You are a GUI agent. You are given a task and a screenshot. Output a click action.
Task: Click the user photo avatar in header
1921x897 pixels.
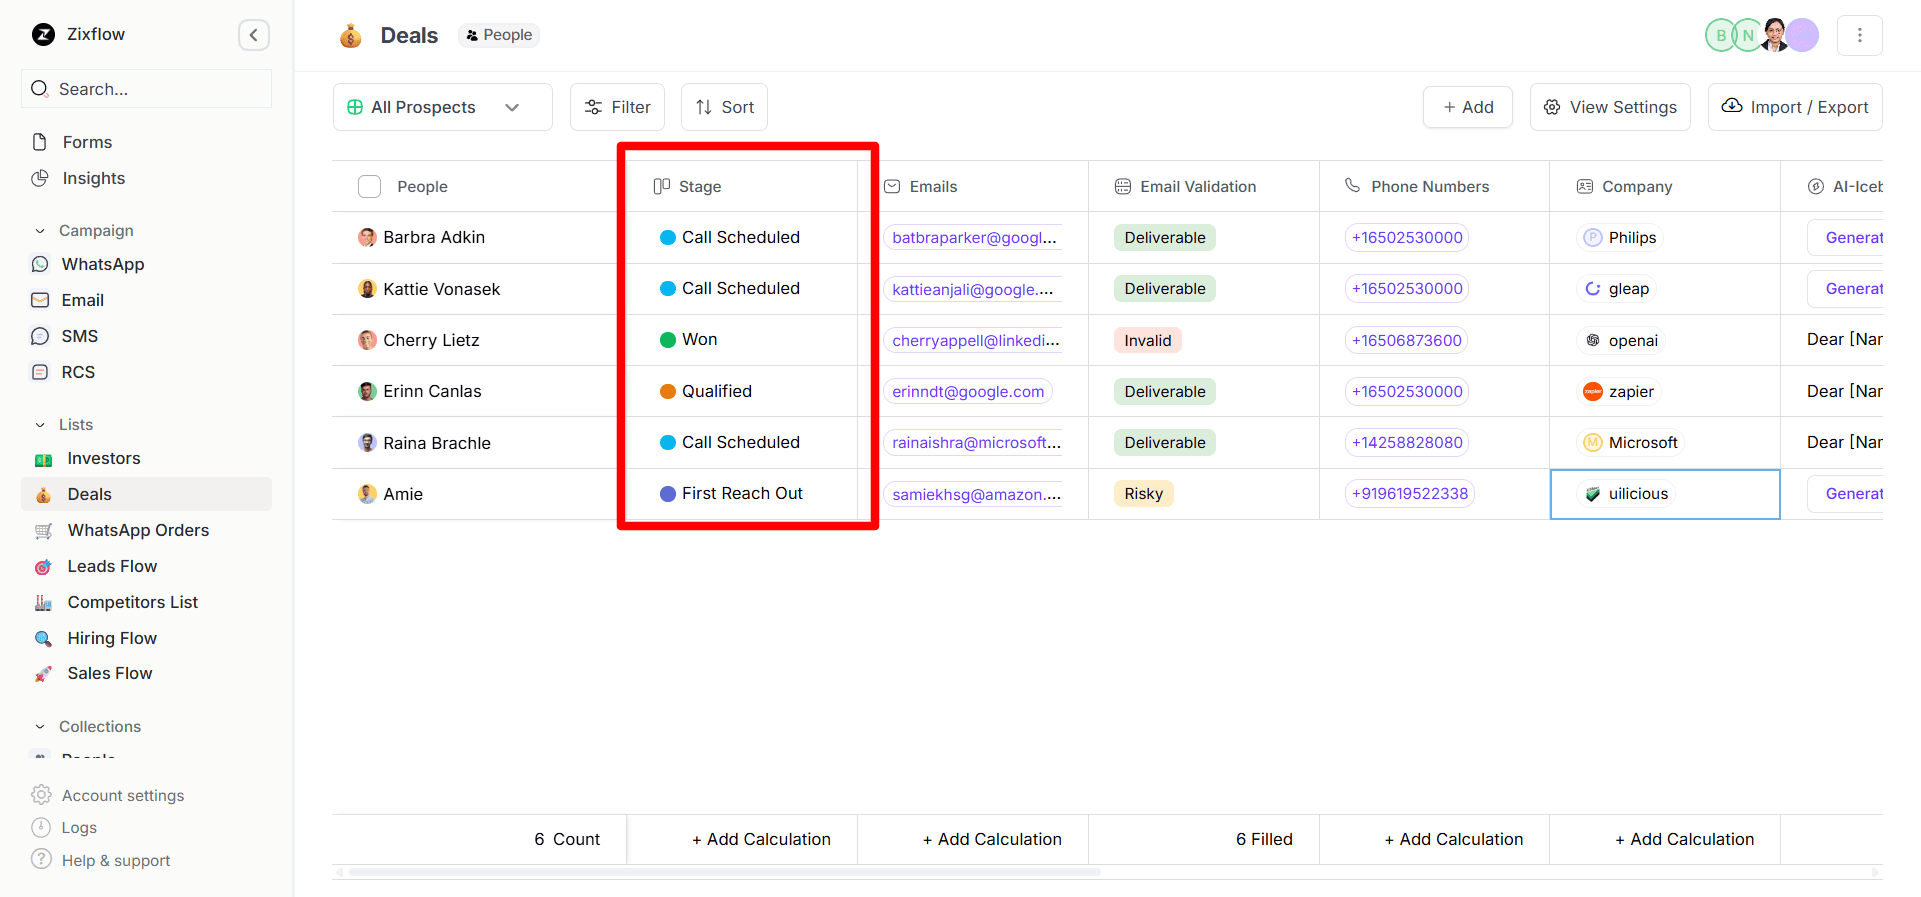[x=1775, y=35]
